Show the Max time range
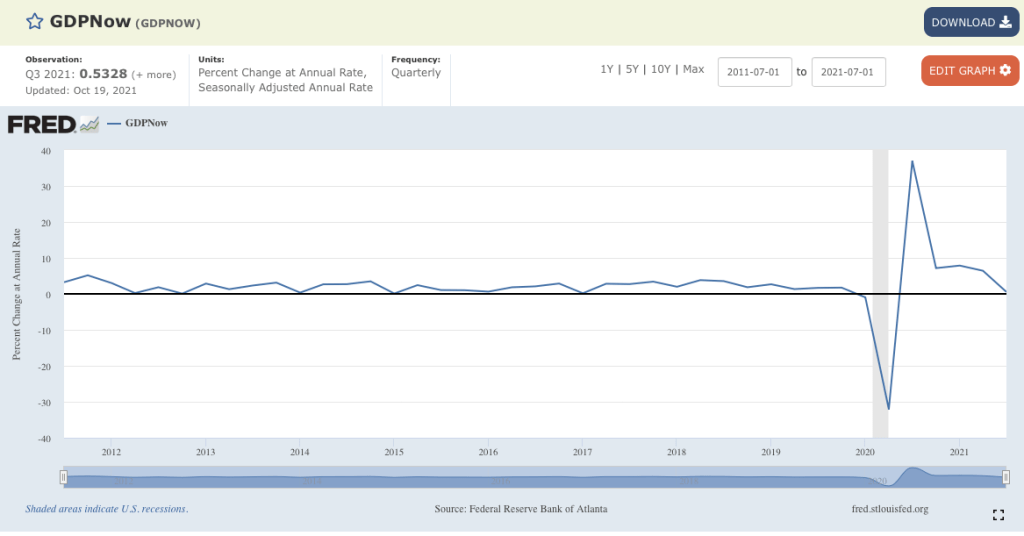 [693, 69]
